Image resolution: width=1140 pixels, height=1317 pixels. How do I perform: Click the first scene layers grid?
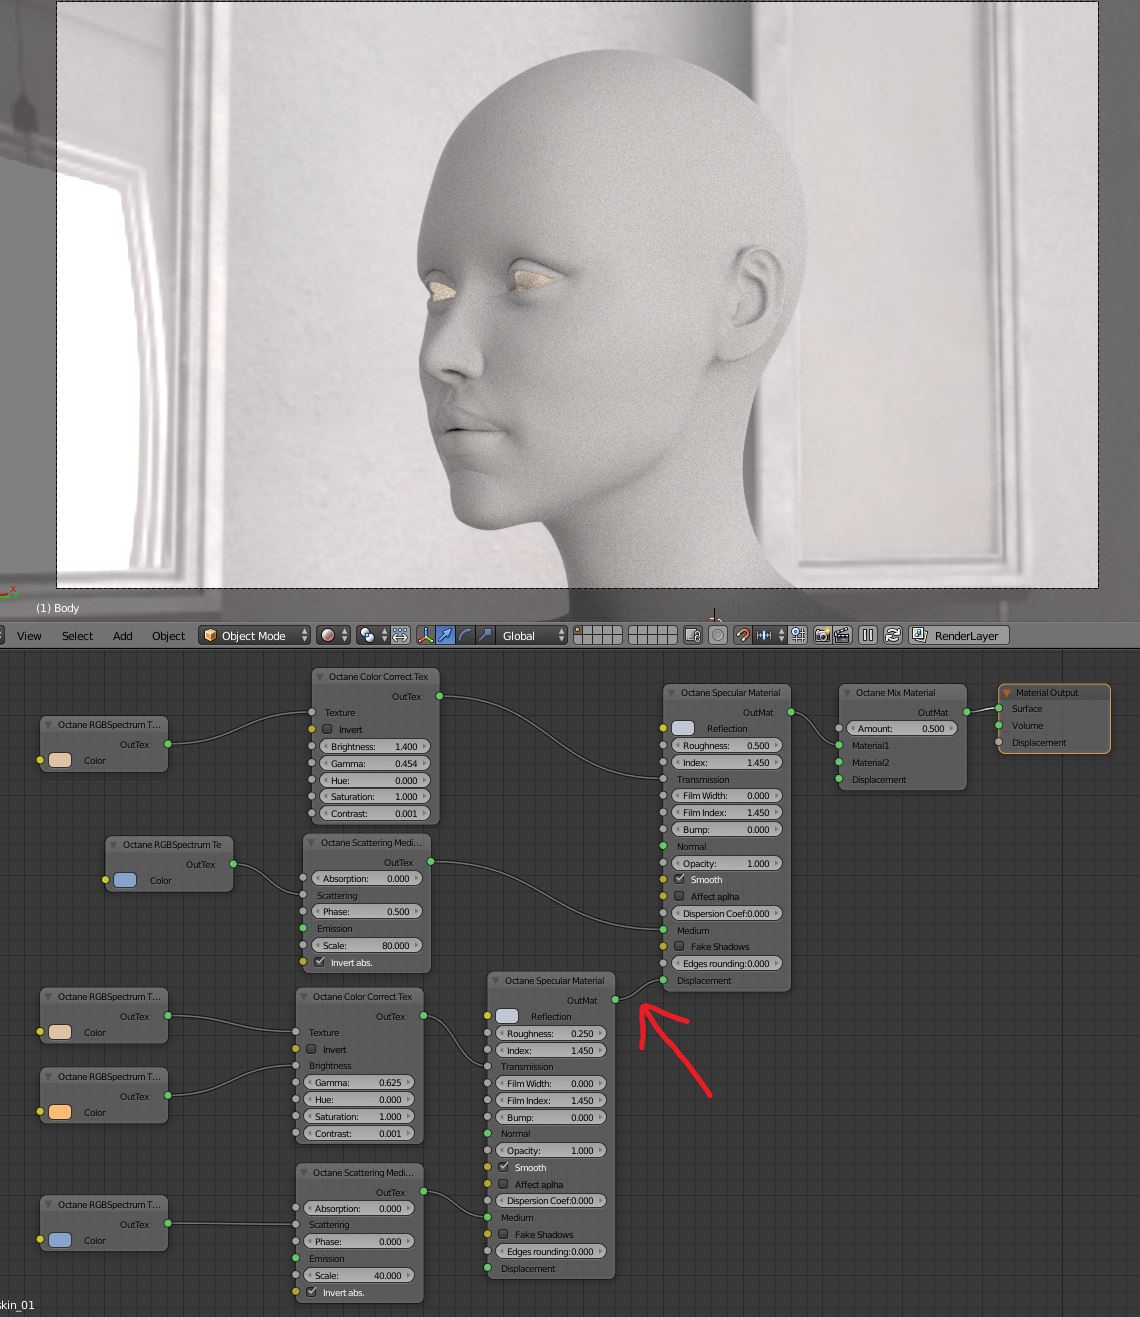[598, 635]
